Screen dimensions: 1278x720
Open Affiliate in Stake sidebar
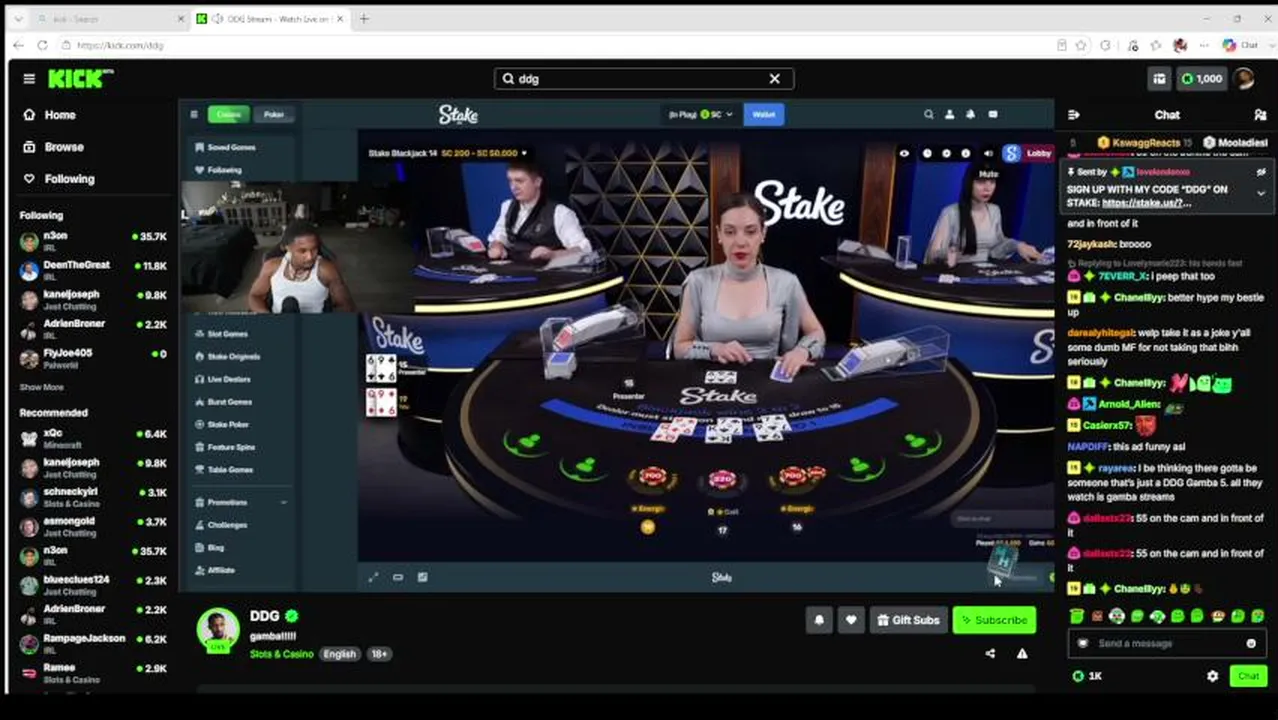[214, 570]
